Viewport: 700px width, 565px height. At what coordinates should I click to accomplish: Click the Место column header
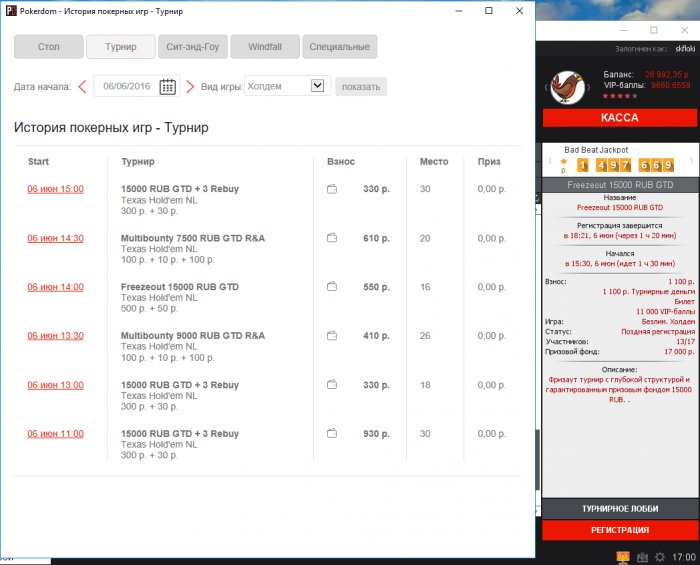tap(434, 162)
